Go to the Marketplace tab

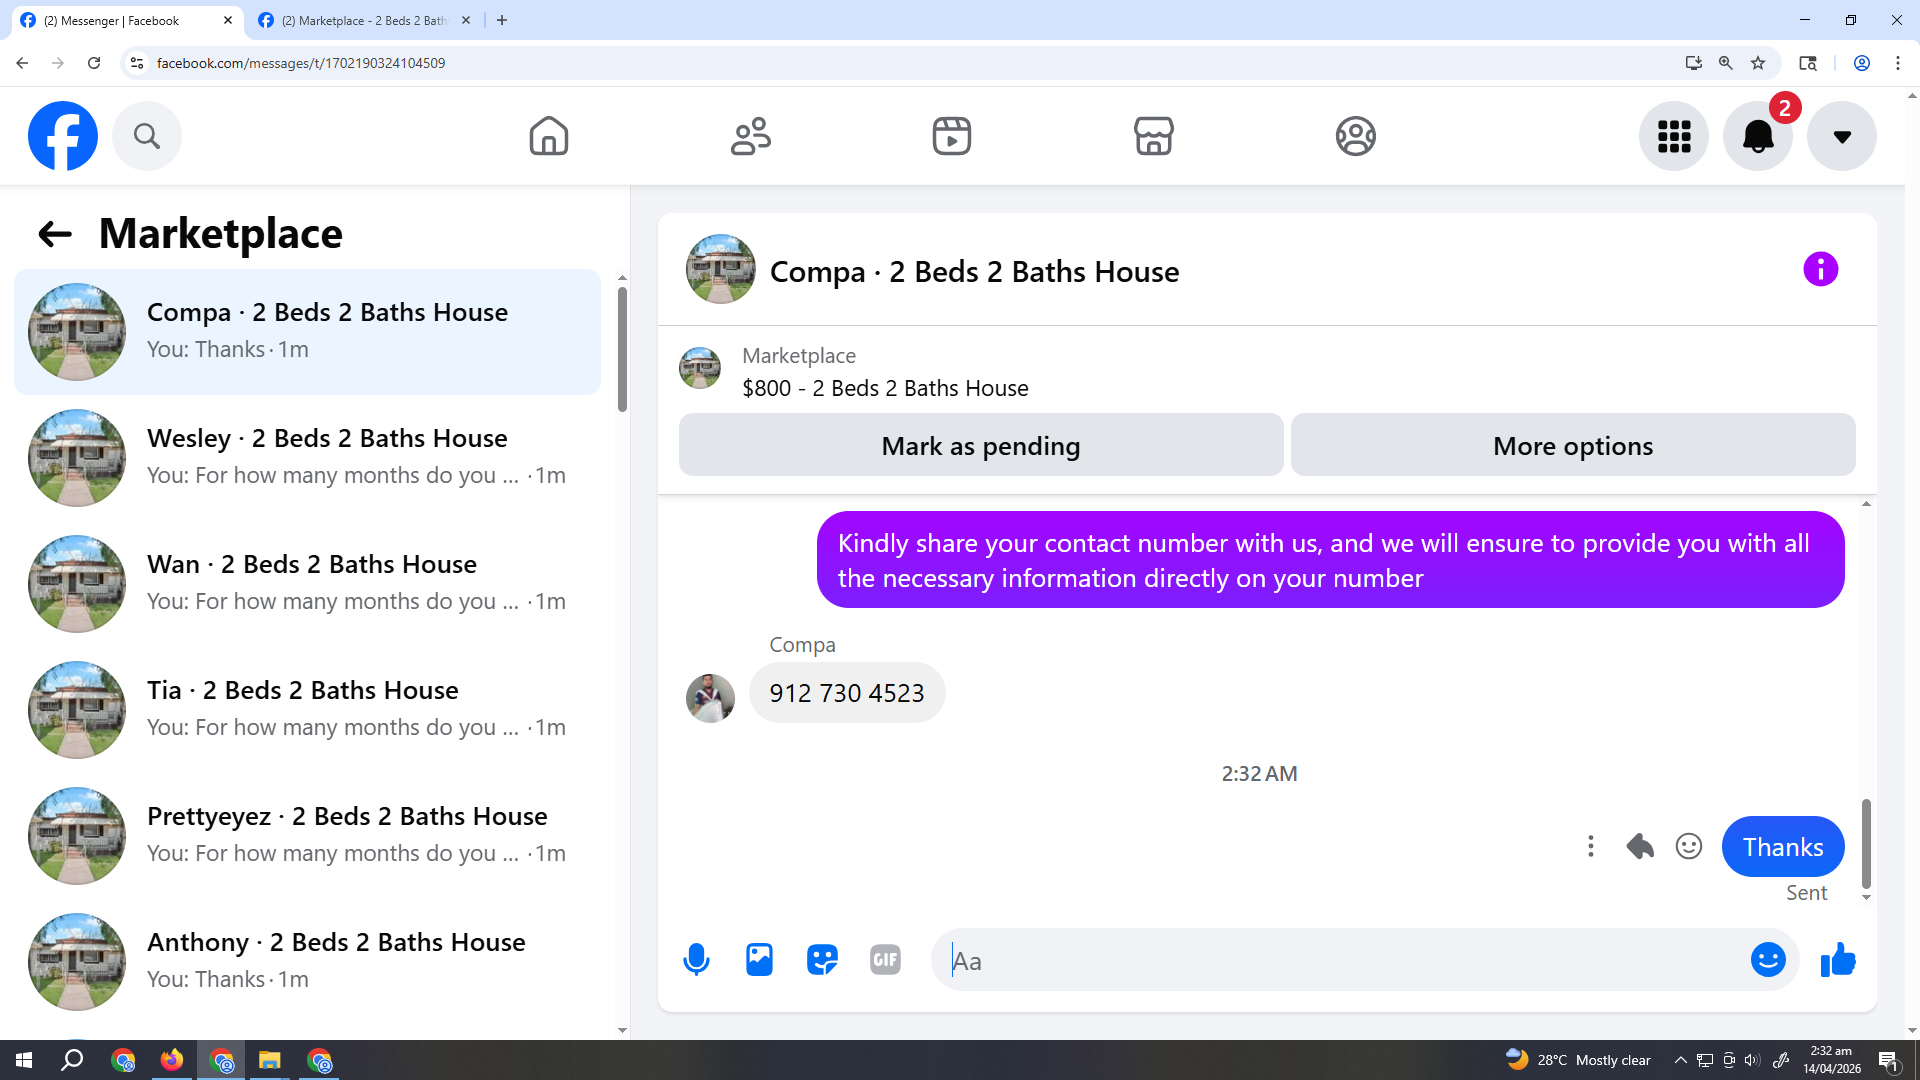click(1153, 136)
